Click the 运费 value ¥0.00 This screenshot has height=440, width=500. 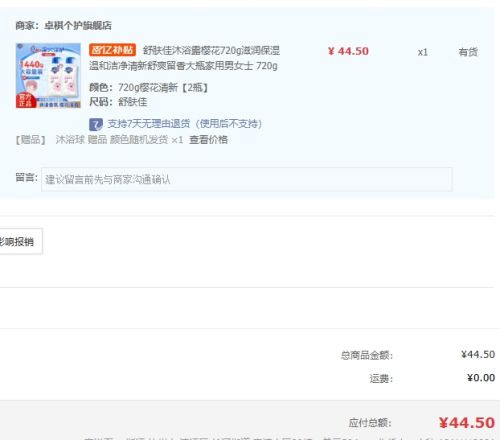(x=481, y=378)
